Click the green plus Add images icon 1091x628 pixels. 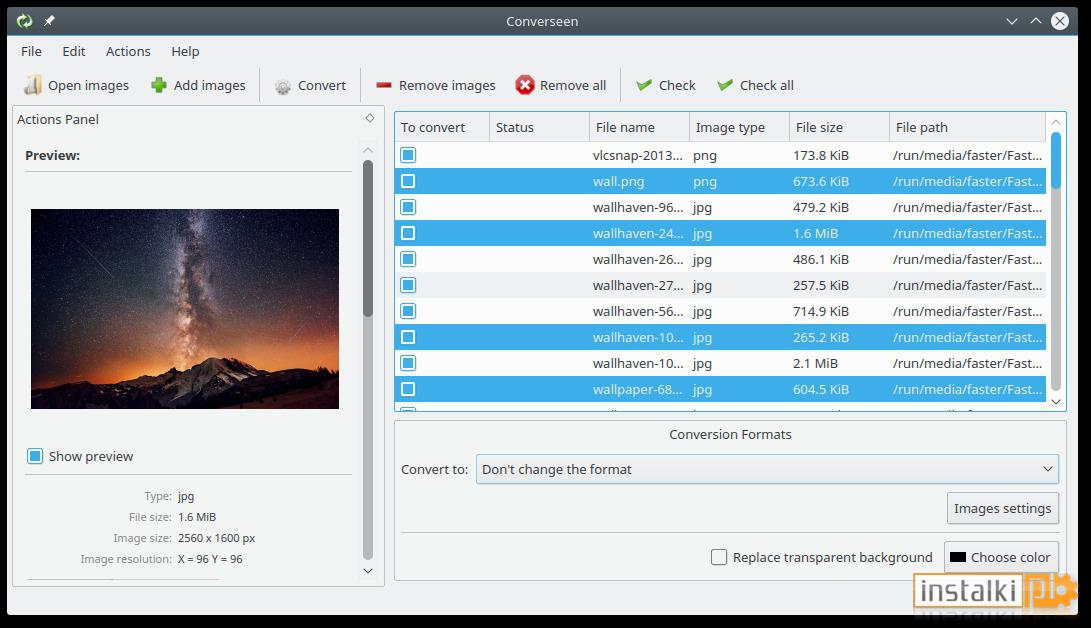[x=159, y=85]
